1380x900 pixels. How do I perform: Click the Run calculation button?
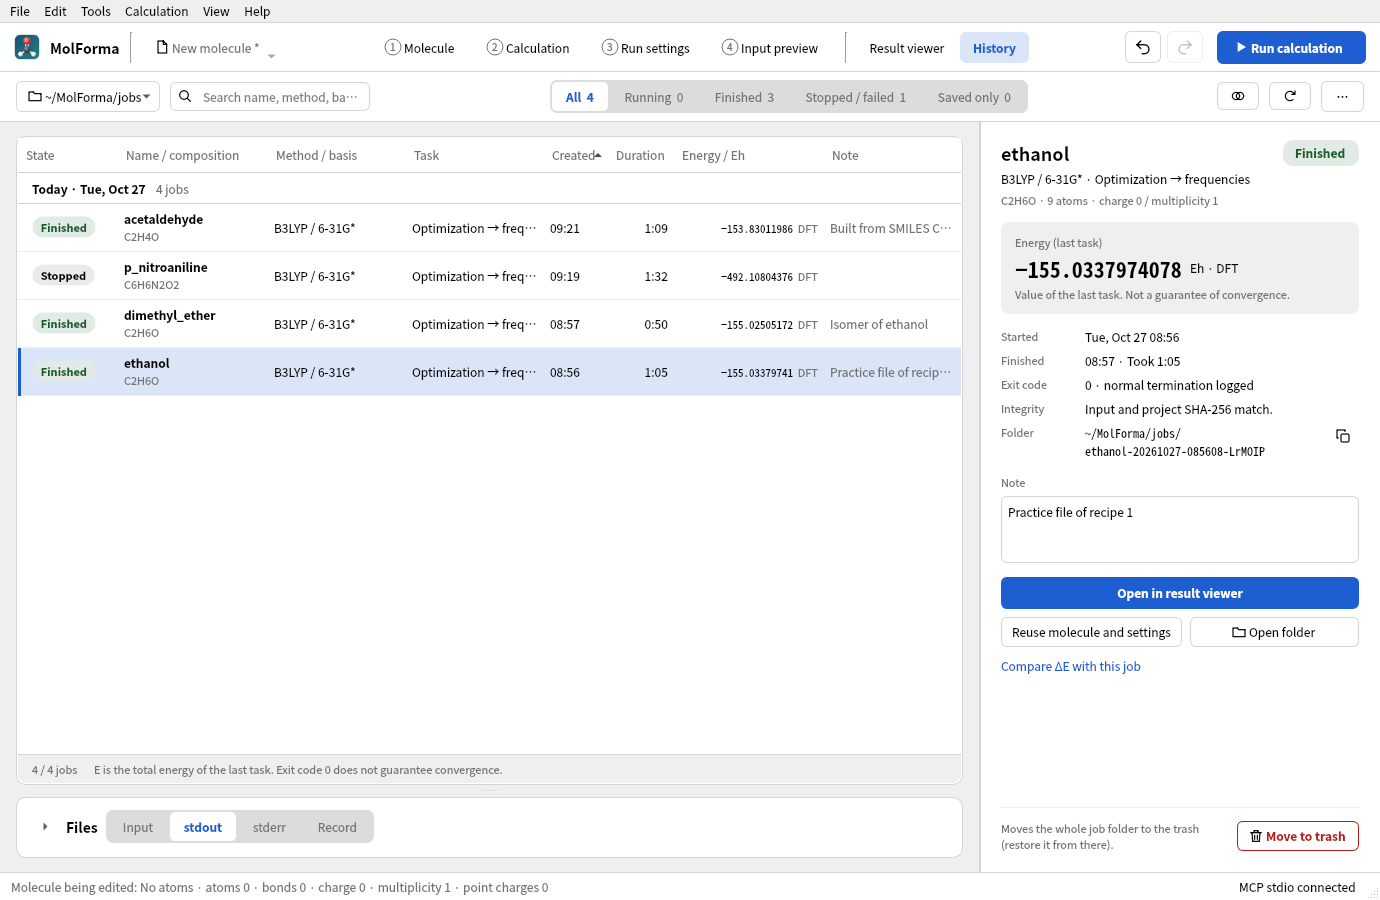pyautogui.click(x=1291, y=47)
